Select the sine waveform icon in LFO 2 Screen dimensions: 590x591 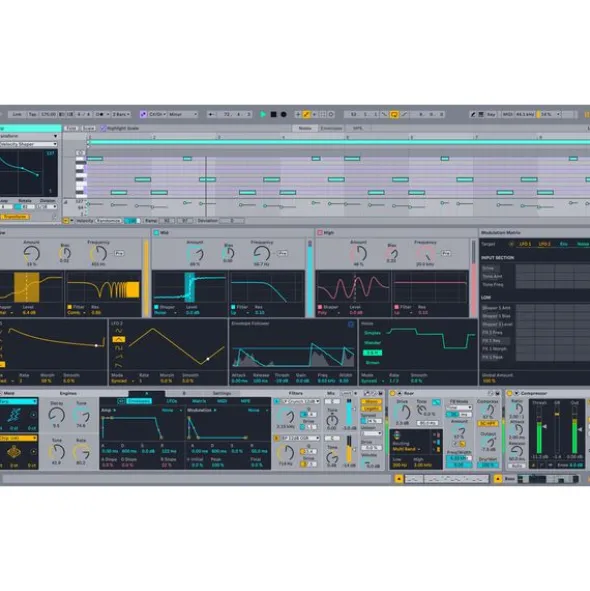tap(119, 331)
